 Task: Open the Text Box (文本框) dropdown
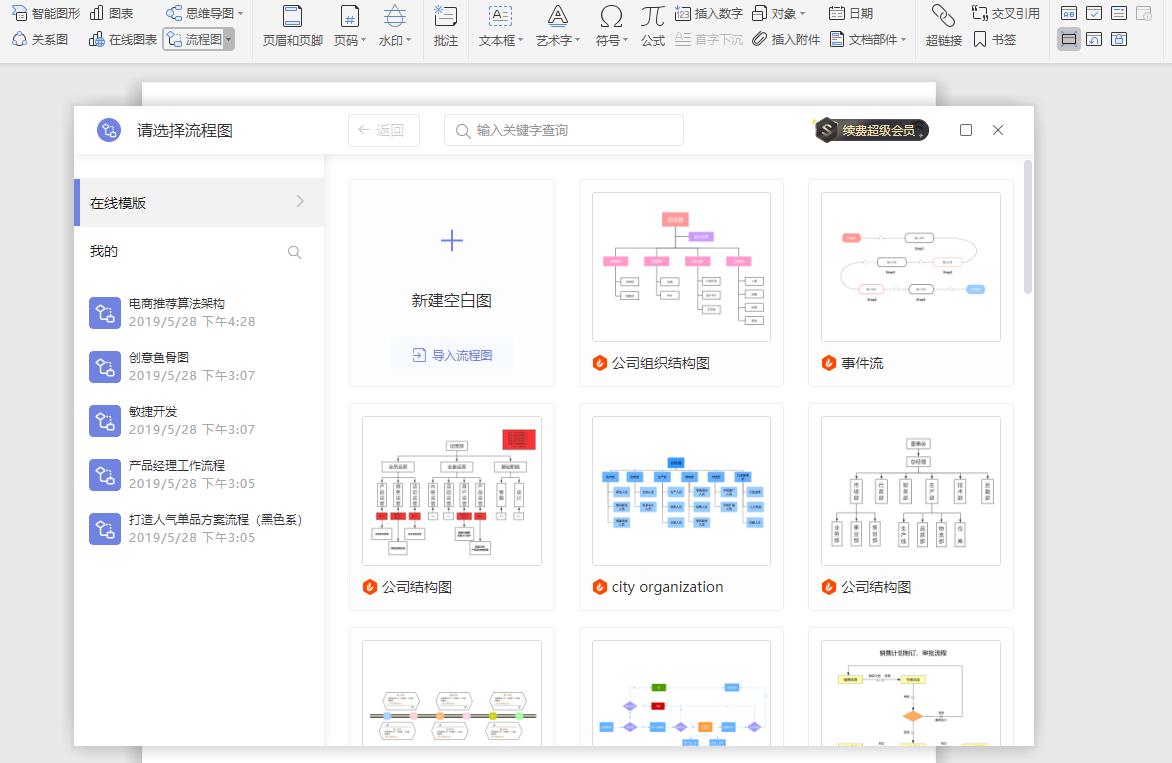click(520, 40)
